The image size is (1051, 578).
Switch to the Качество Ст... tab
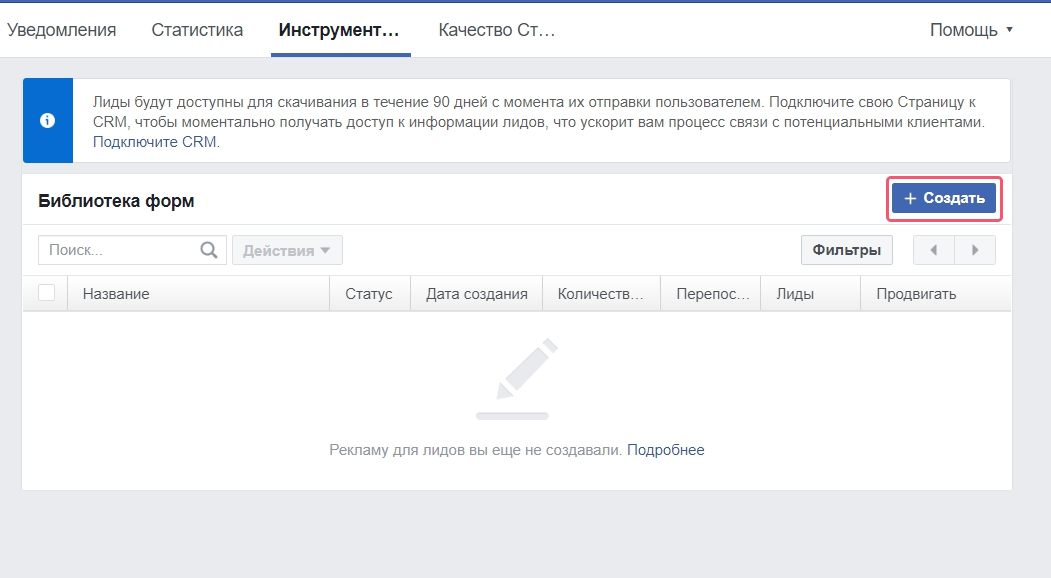pyautogui.click(x=497, y=29)
